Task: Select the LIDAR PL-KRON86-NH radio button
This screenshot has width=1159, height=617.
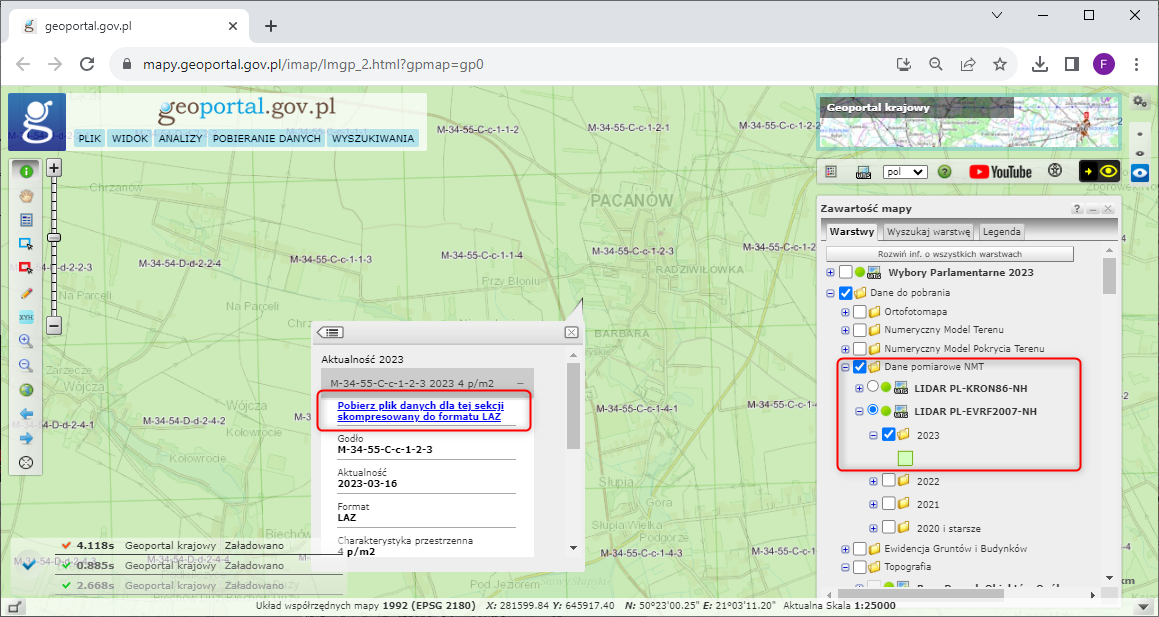Action: click(873, 387)
